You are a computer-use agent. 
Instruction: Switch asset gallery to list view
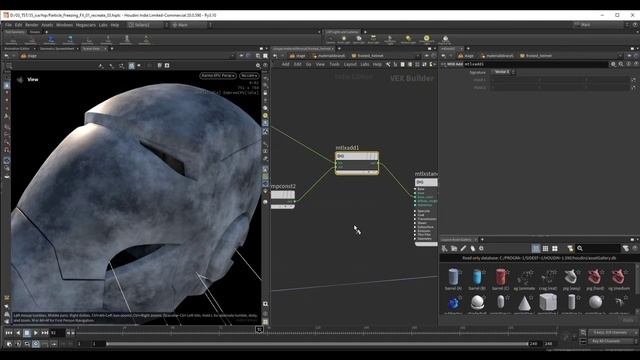click(536, 248)
